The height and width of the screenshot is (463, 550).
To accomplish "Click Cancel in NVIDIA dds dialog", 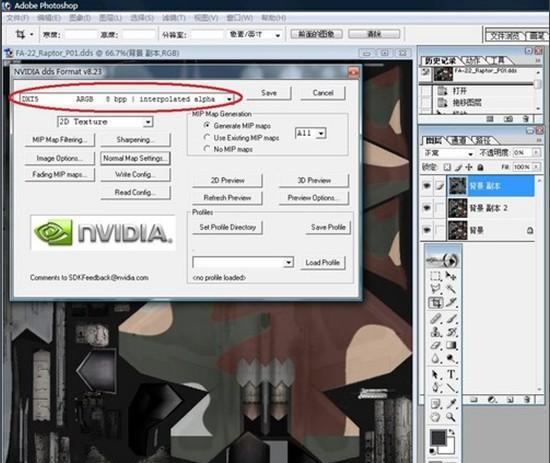I will coord(323,93).
